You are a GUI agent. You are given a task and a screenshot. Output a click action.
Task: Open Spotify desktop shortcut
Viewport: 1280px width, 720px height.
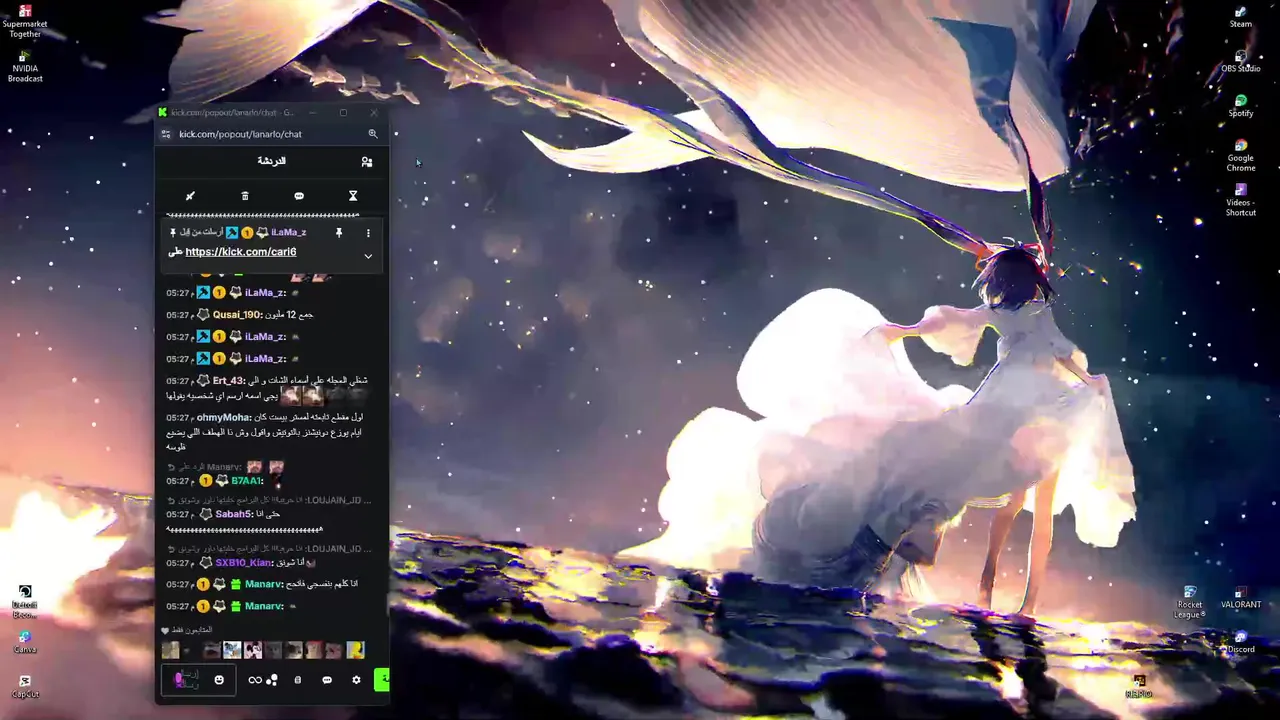pyautogui.click(x=1241, y=106)
